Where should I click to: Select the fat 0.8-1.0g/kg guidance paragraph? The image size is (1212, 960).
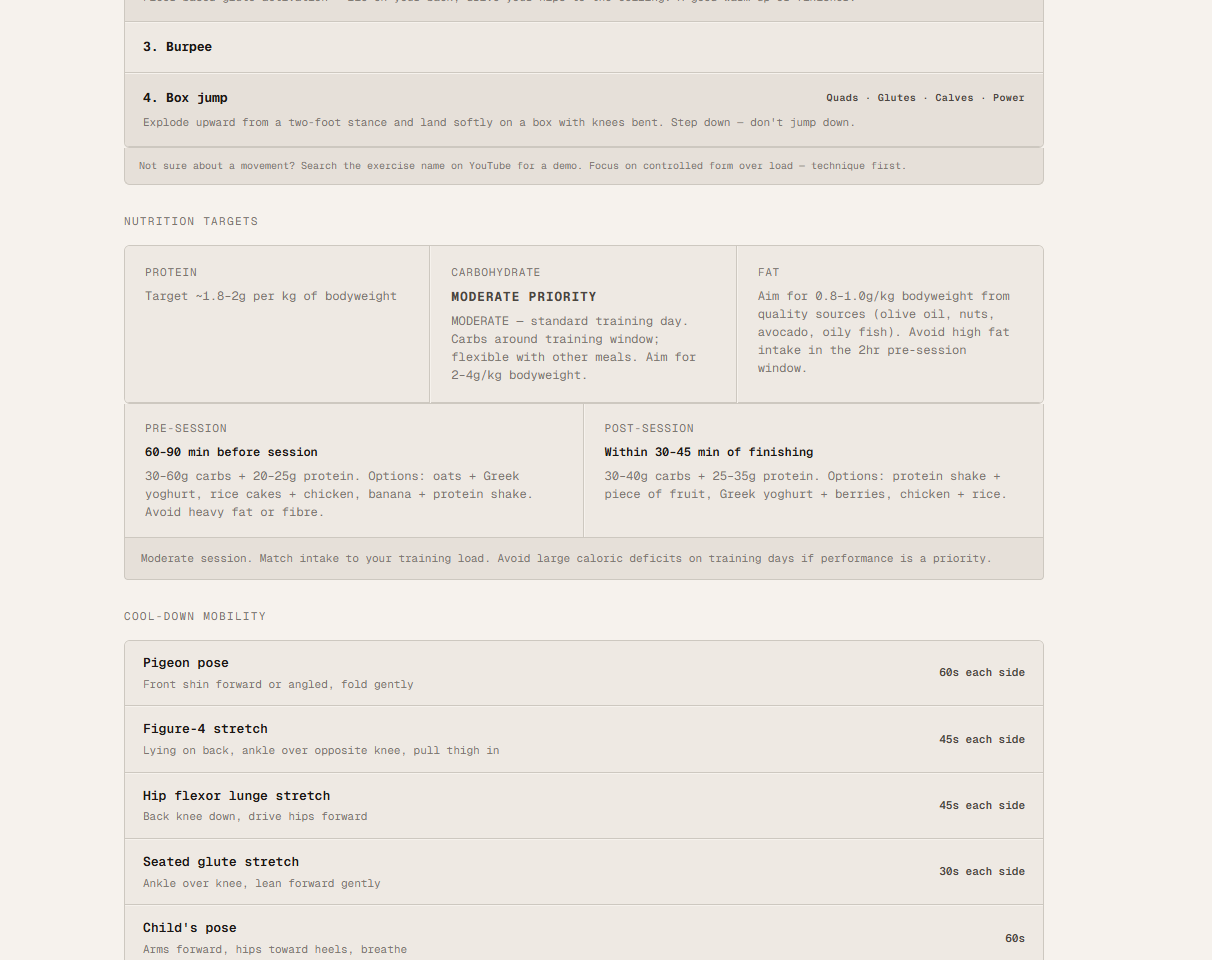point(884,332)
